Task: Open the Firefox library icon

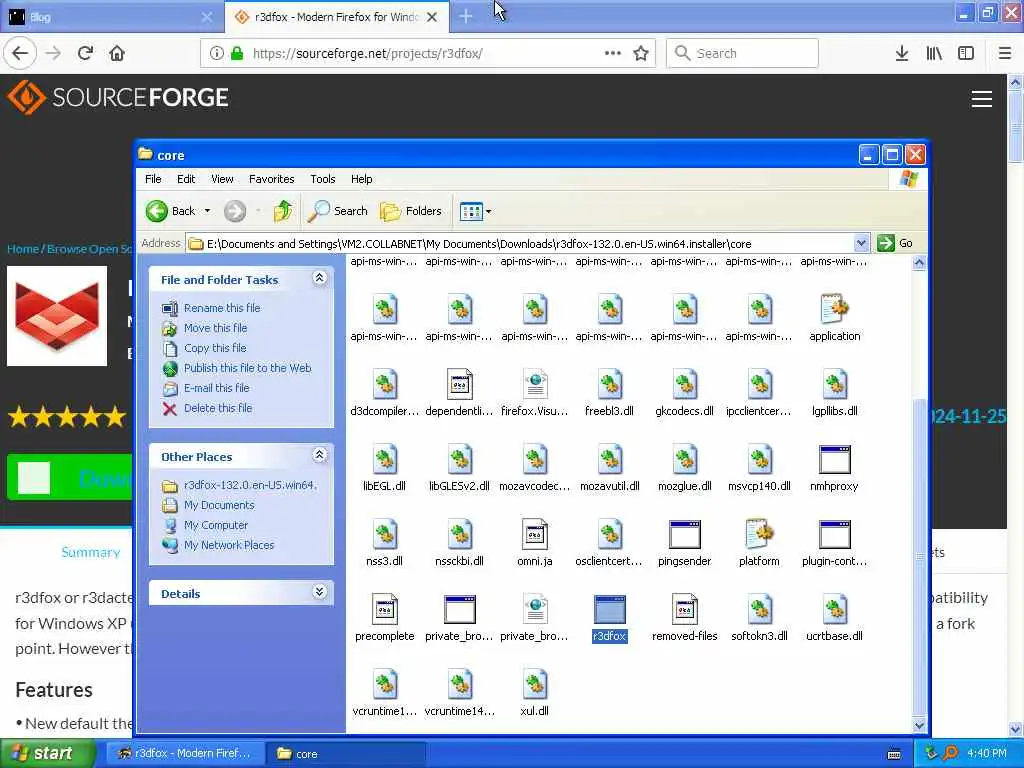Action: tap(934, 53)
